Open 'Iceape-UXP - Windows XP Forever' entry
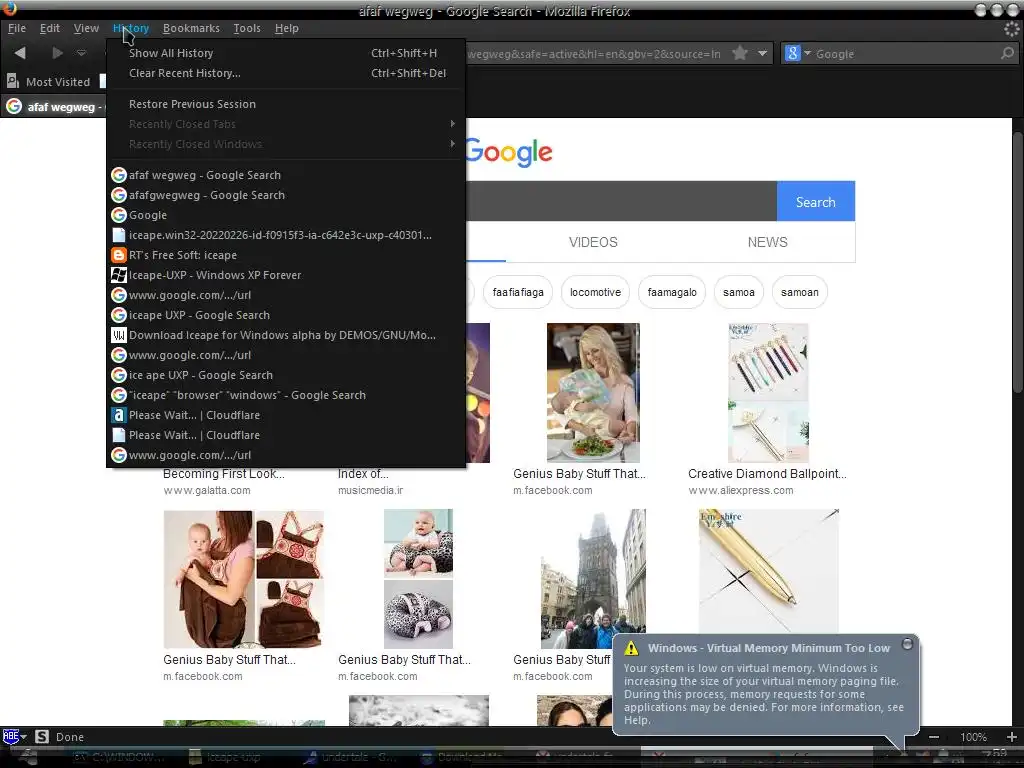The width and height of the screenshot is (1024, 768). [286, 275]
